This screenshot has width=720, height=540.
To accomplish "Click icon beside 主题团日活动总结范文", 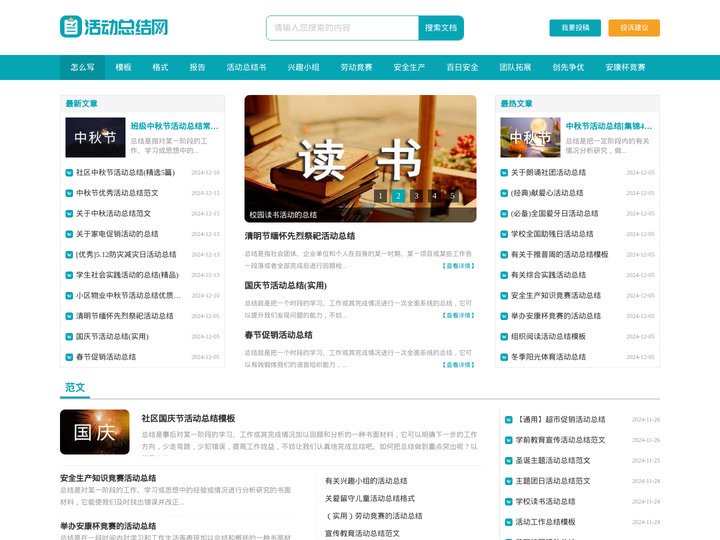I will (x=509, y=481).
